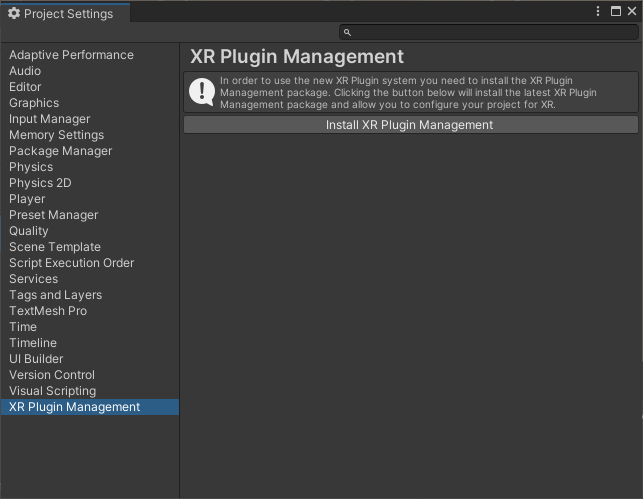This screenshot has width=643, height=499.
Task: Maximize the Project Settings window
Action: coord(616,11)
